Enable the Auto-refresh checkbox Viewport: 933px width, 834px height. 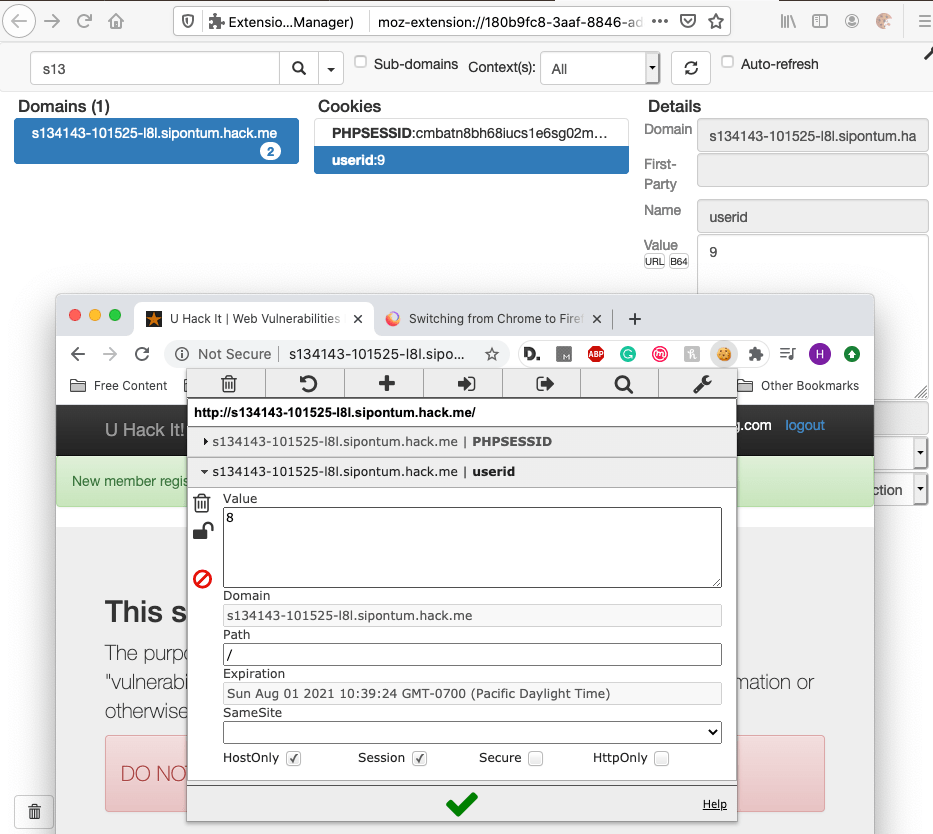coord(728,63)
